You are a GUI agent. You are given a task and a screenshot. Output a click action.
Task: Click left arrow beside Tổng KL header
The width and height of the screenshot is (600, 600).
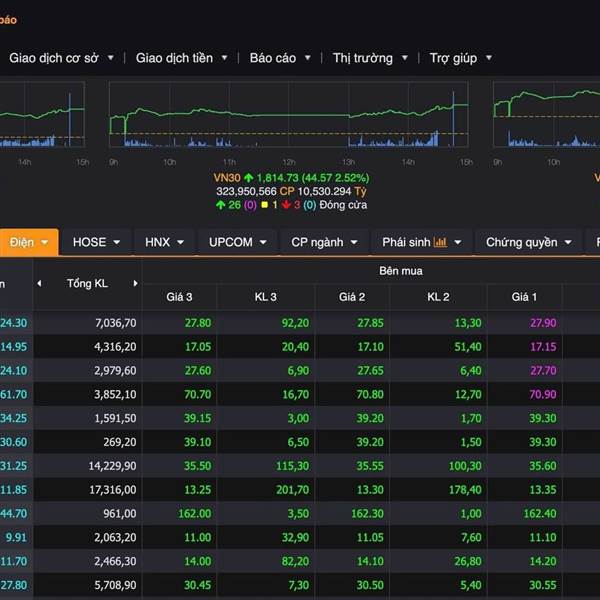(x=40, y=283)
